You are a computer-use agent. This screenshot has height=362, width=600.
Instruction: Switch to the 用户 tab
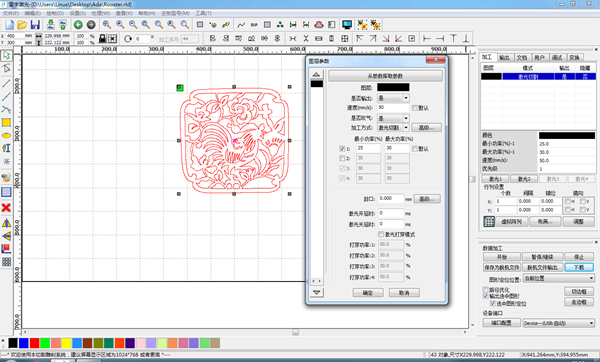[x=540, y=57]
